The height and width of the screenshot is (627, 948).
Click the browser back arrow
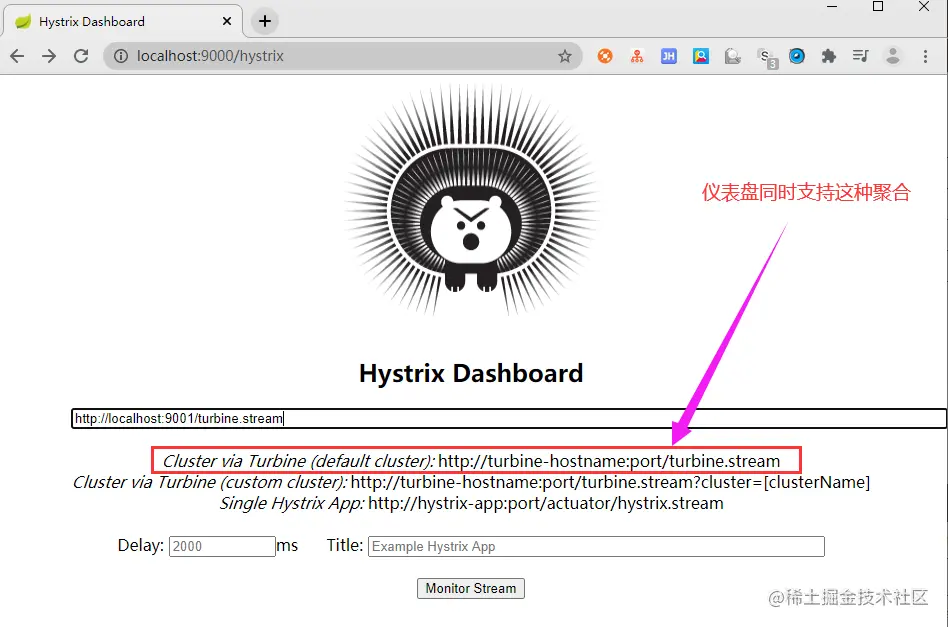[x=17, y=56]
